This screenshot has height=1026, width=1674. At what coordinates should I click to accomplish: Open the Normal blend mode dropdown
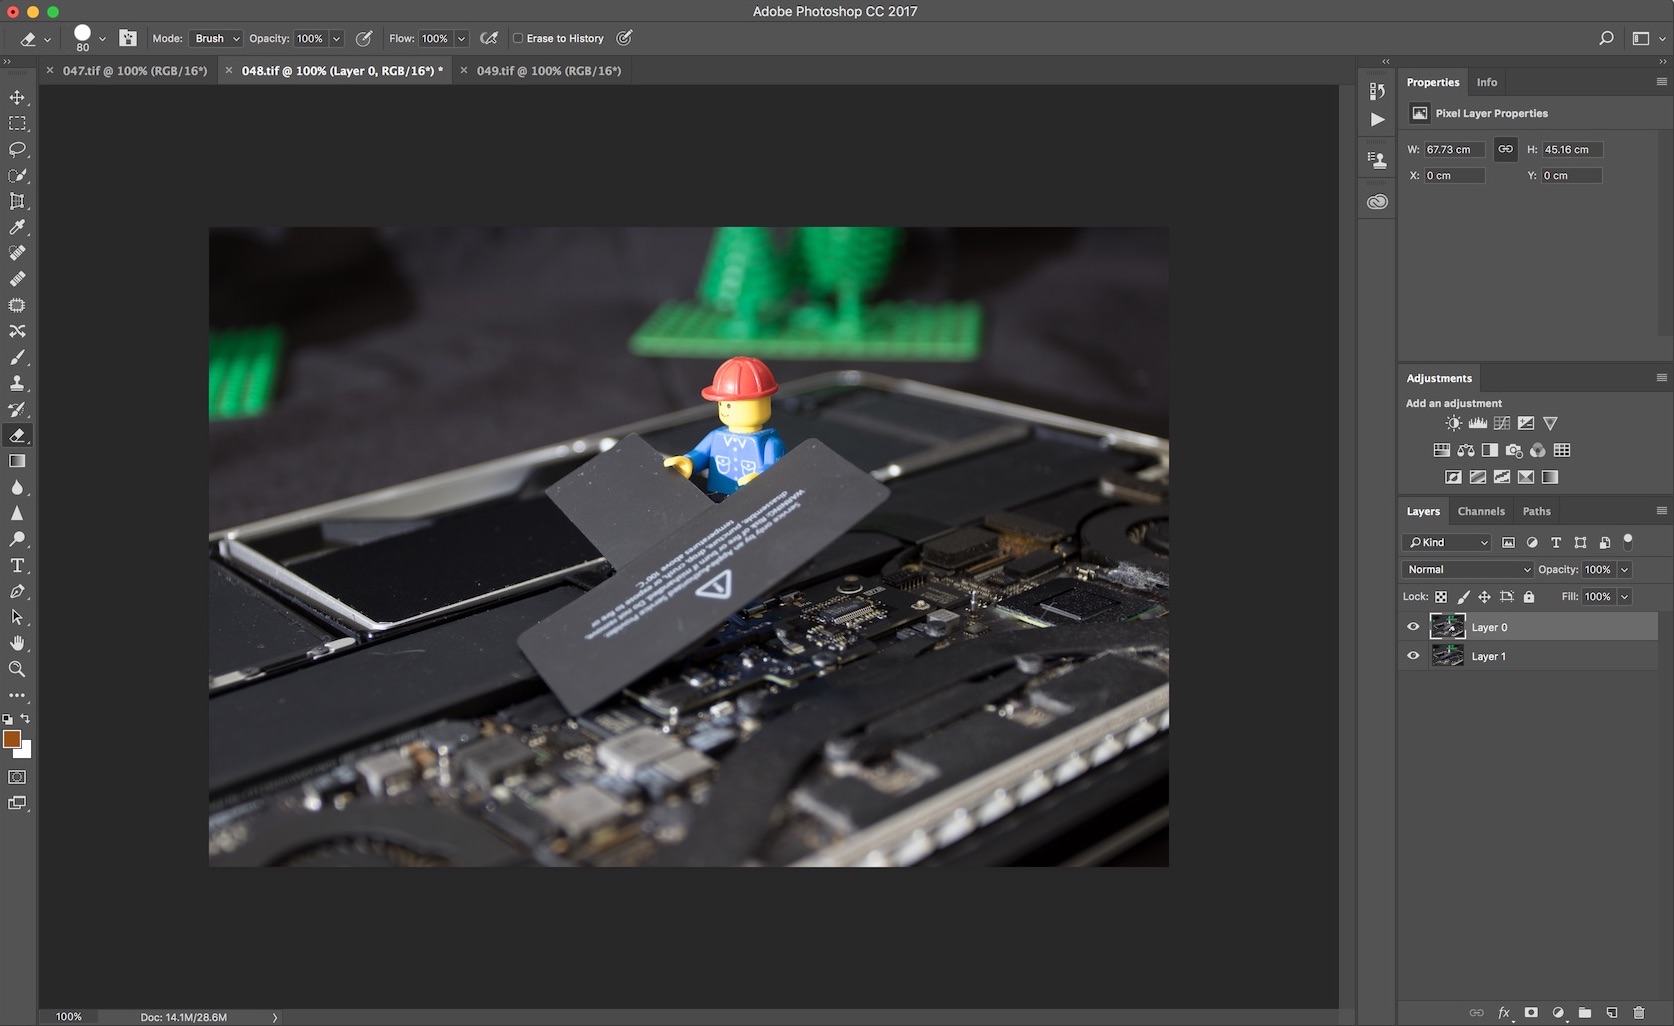pyautogui.click(x=1468, y=569)
